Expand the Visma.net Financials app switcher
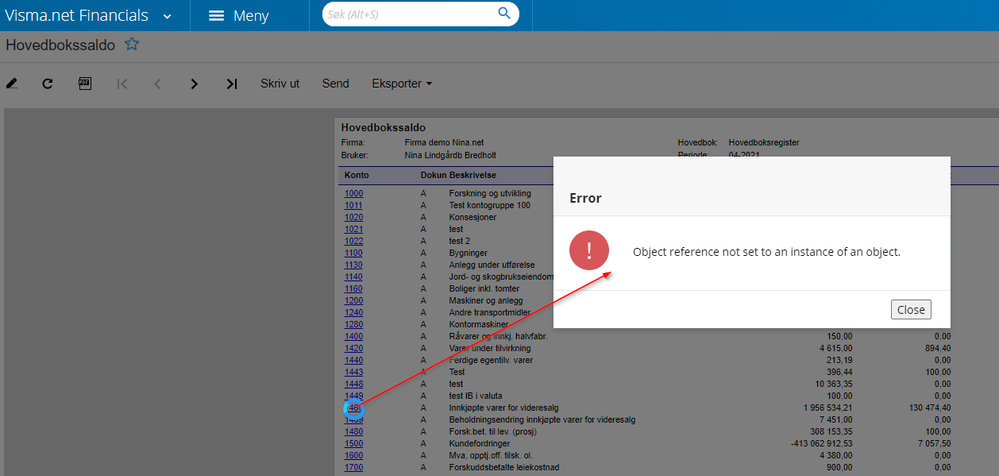This screenshot has height=476, width=999. (166, 16)
